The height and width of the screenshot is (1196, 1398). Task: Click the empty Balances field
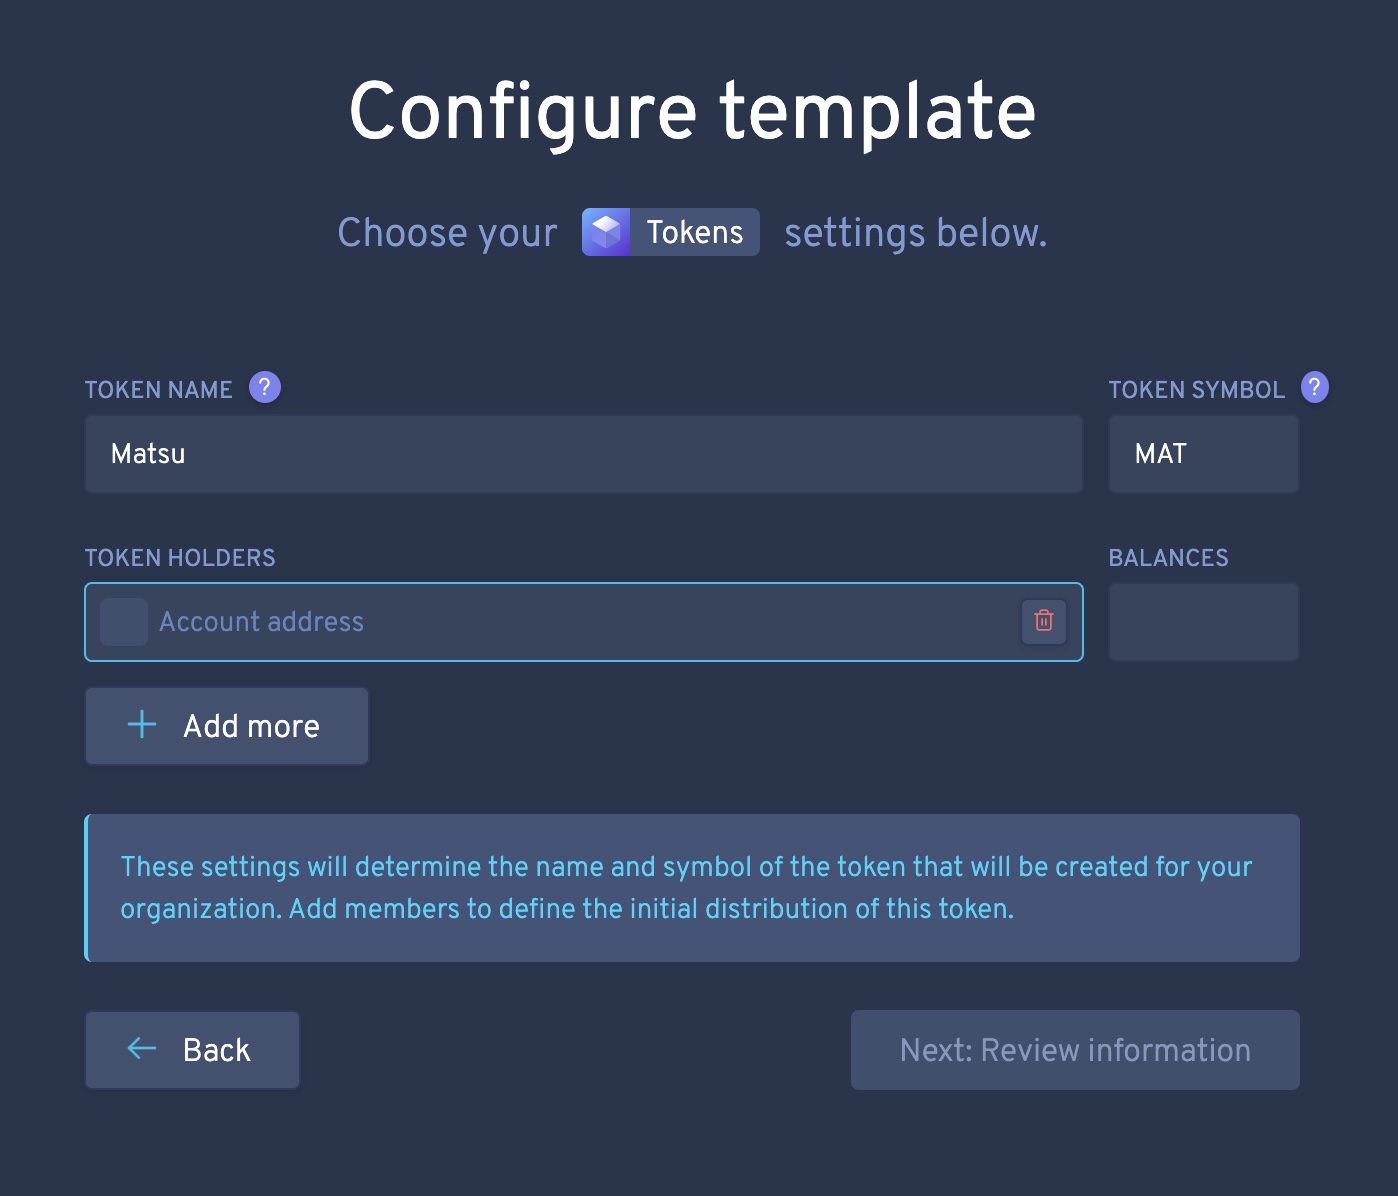coord(1204,622)
